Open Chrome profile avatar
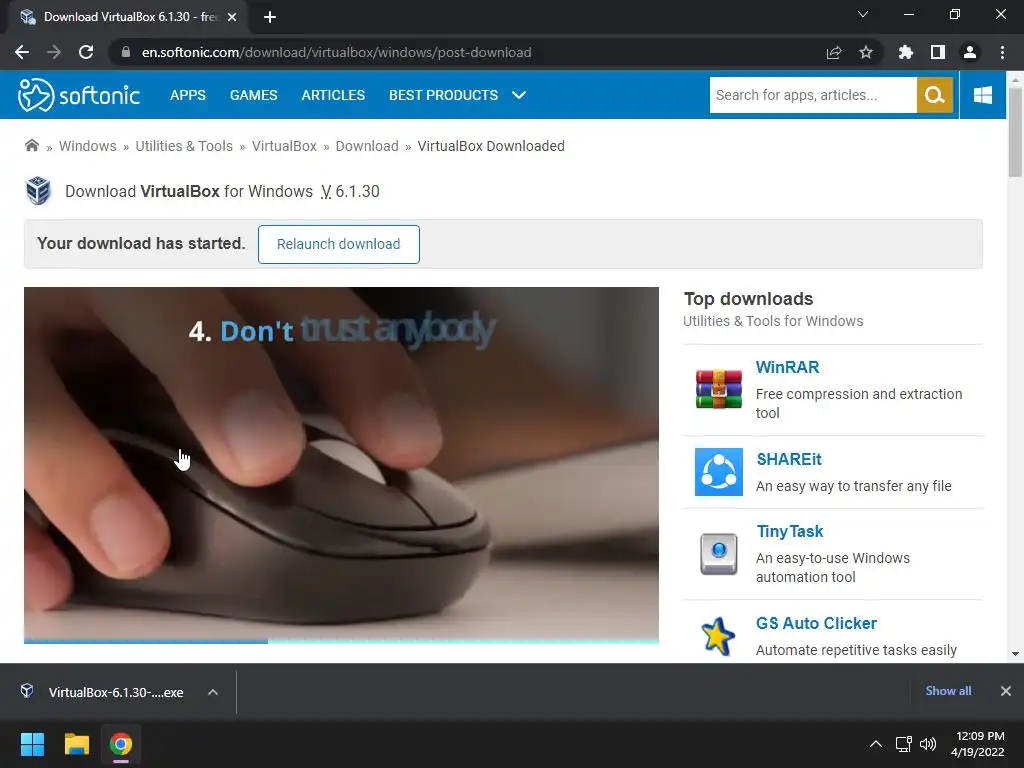1024x768 pixels. (970, 52)
